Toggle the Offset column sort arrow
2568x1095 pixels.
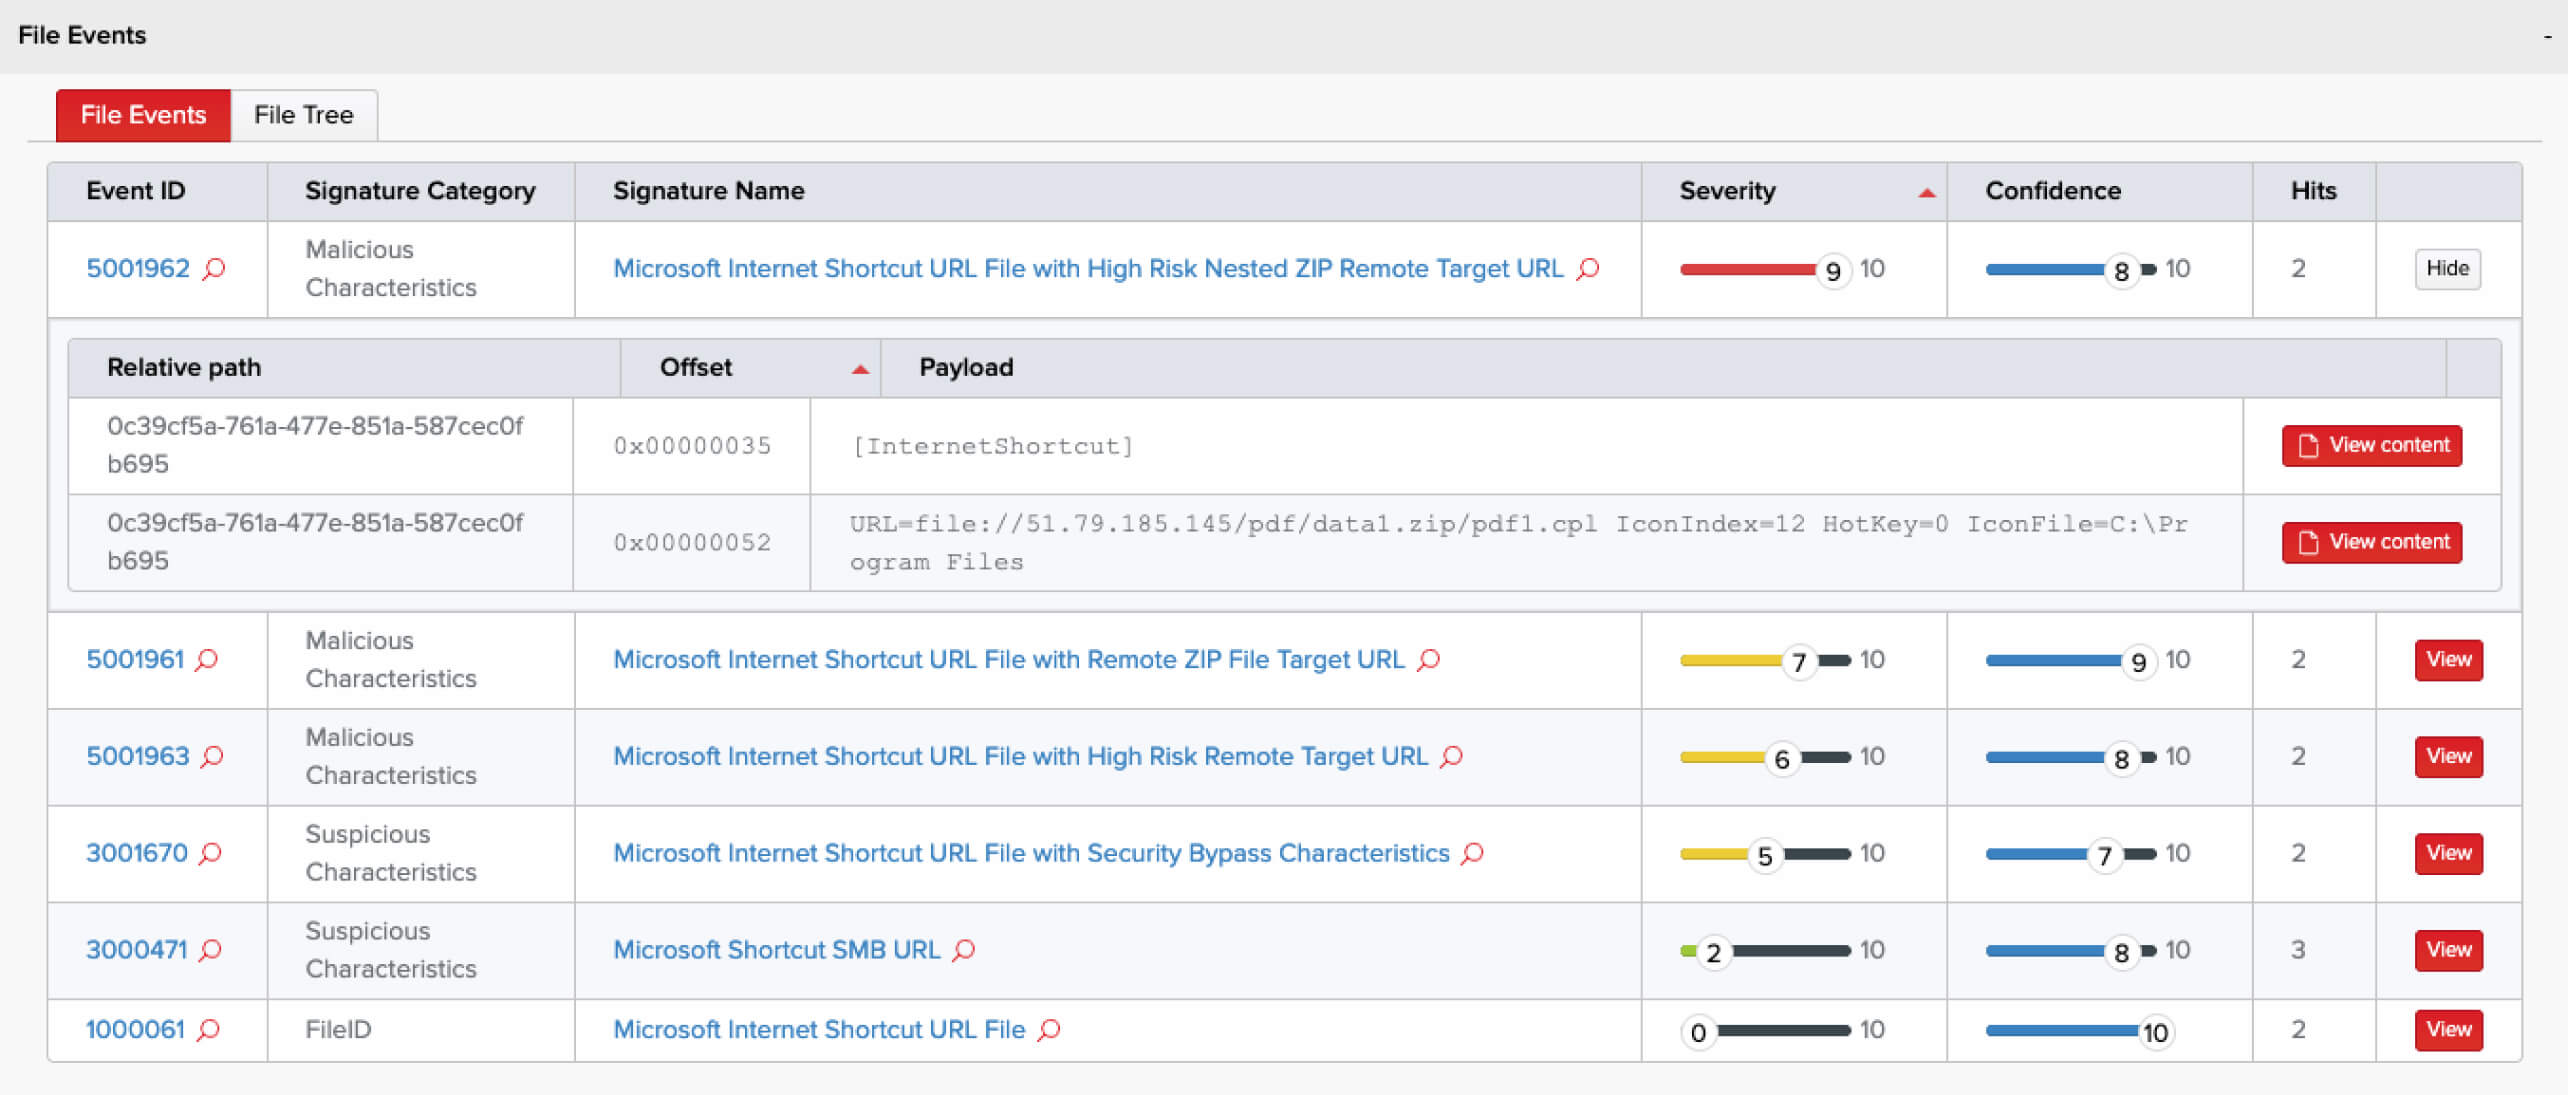pos(860,368)
